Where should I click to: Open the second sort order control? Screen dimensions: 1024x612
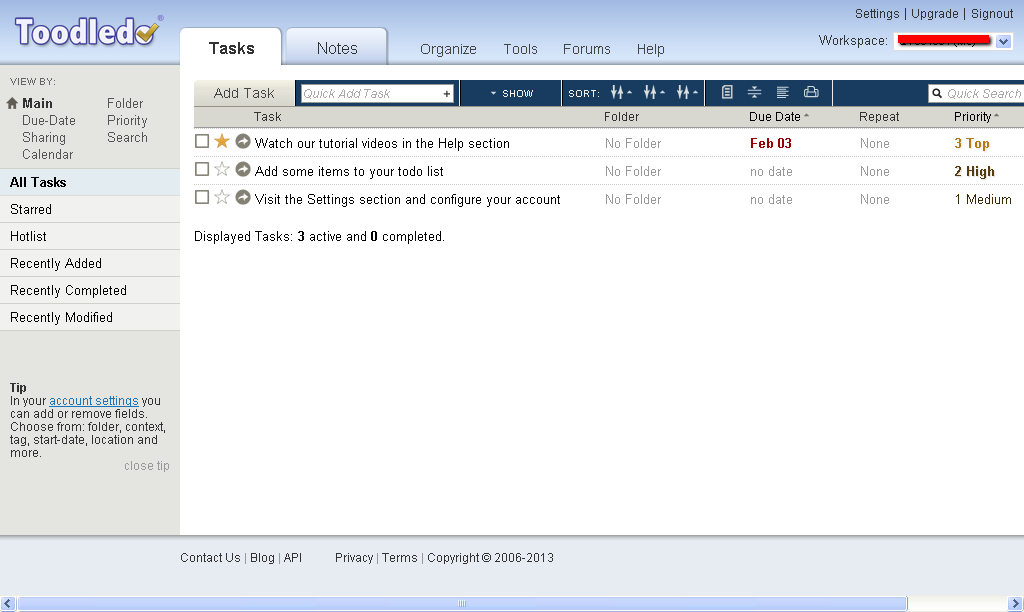(654, 93)
